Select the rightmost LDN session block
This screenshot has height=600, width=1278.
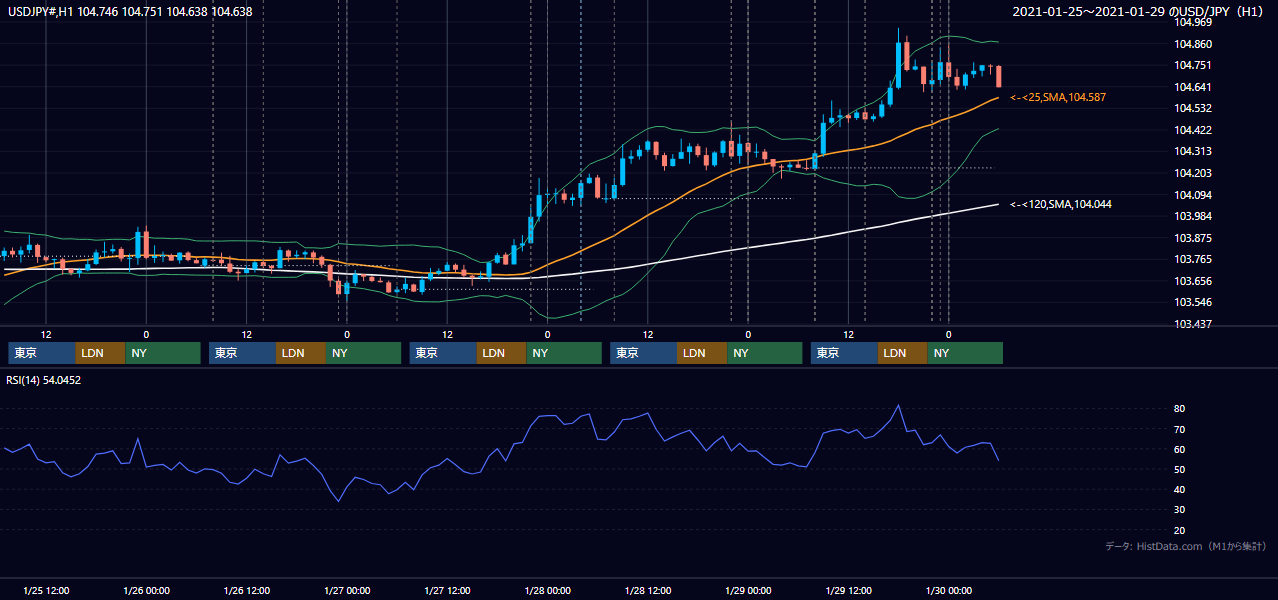903,353
